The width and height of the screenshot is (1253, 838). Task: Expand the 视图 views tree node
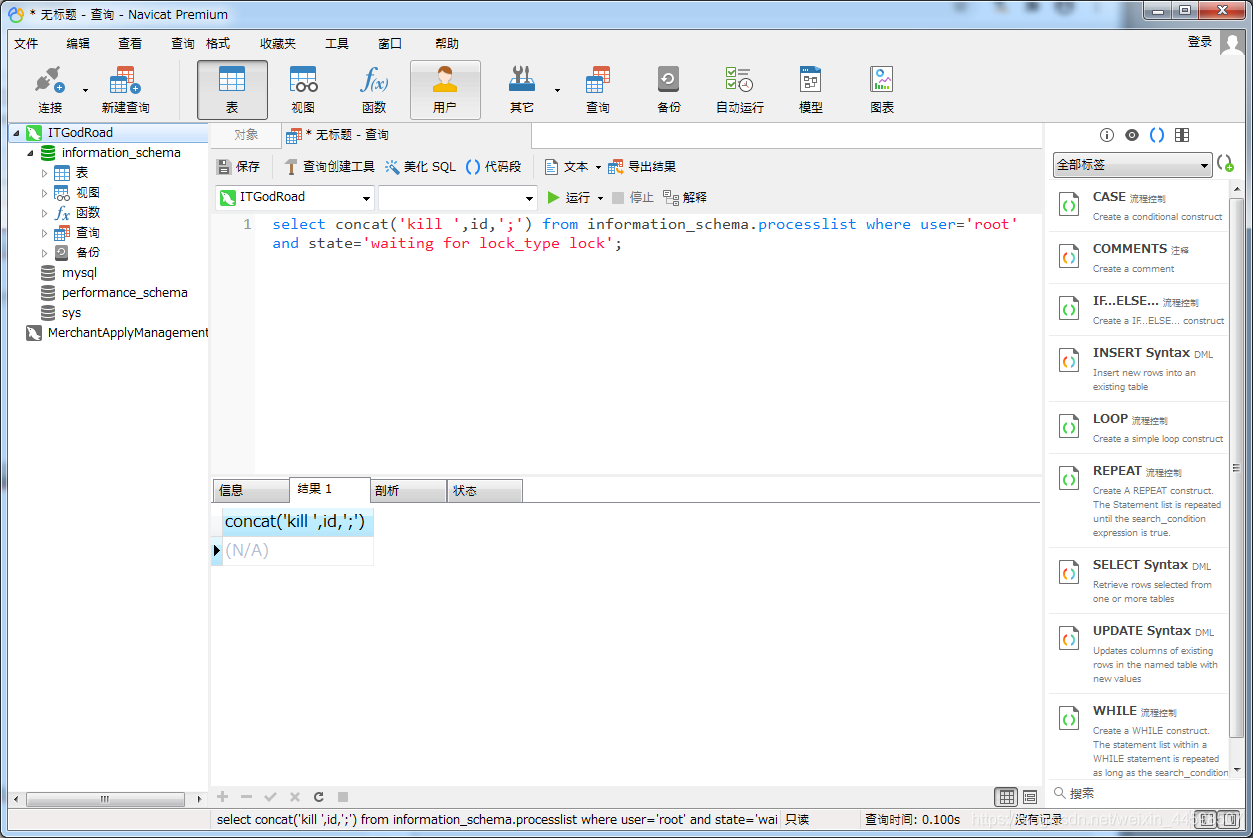(x=44, y=193)
